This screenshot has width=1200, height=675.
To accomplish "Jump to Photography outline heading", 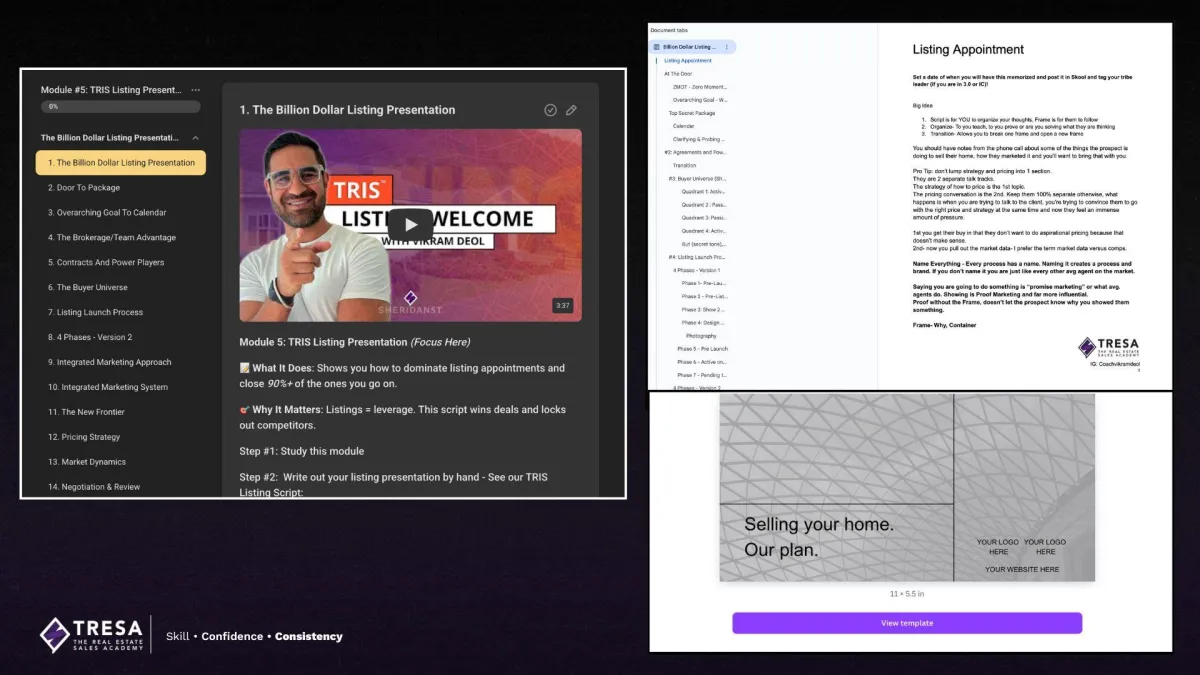I will coord(701,336).
